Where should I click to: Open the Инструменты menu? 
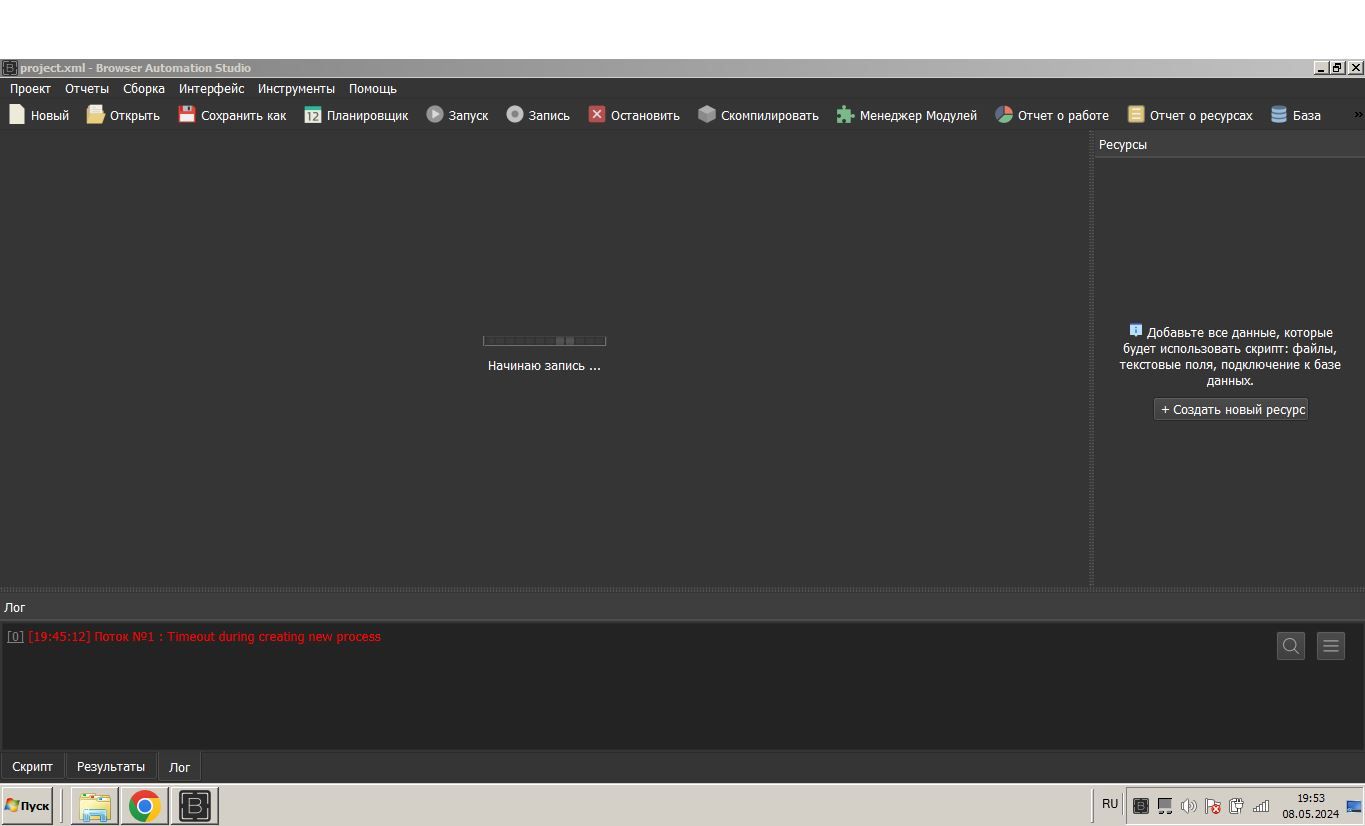click(296, 89)
